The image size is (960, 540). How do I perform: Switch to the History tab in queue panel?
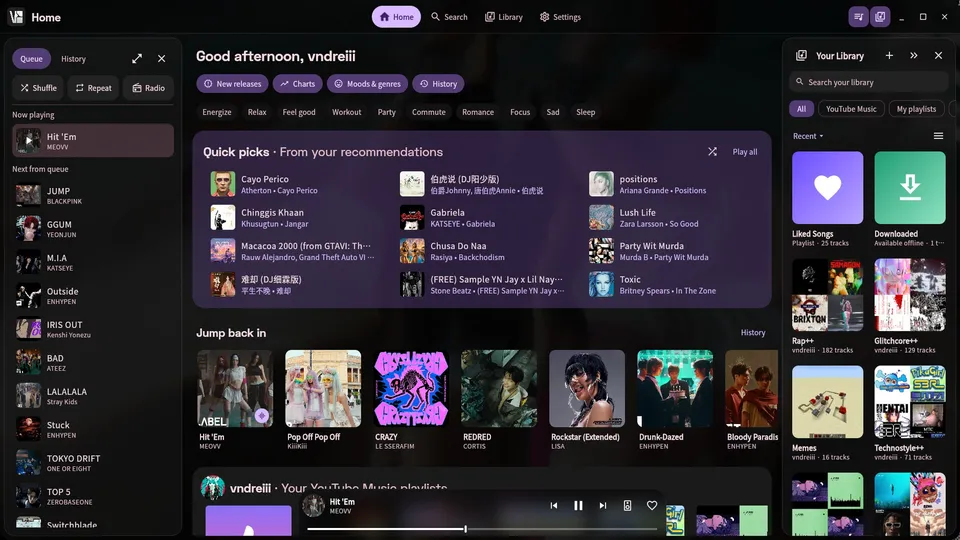73,59
